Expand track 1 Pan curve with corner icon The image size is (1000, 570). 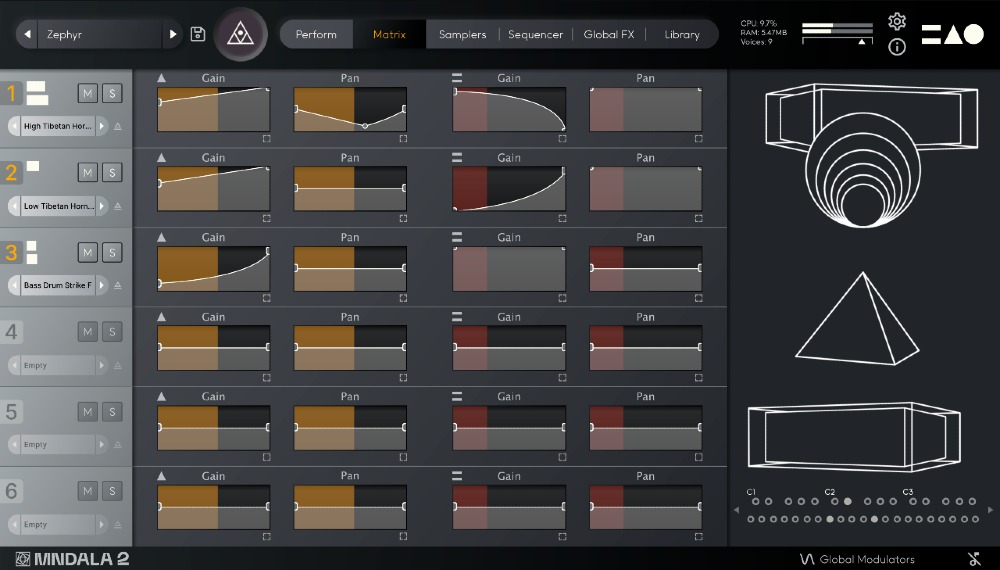[x=403, y=139]
